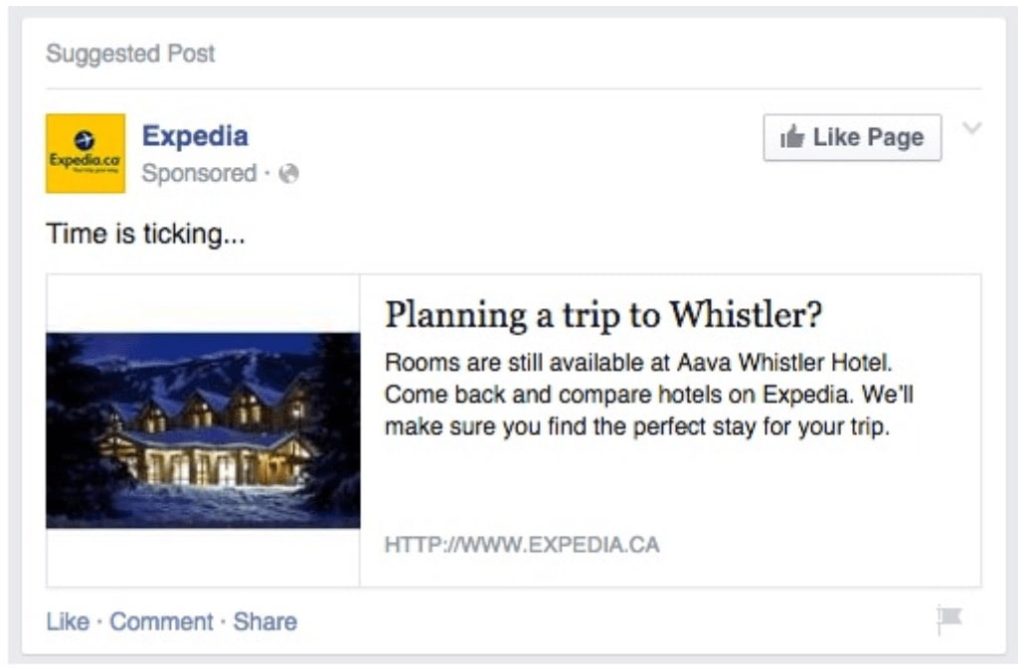Open the snowy Whistler hotel image
This screenshot has width=1024, height=670.
(203, 430)
